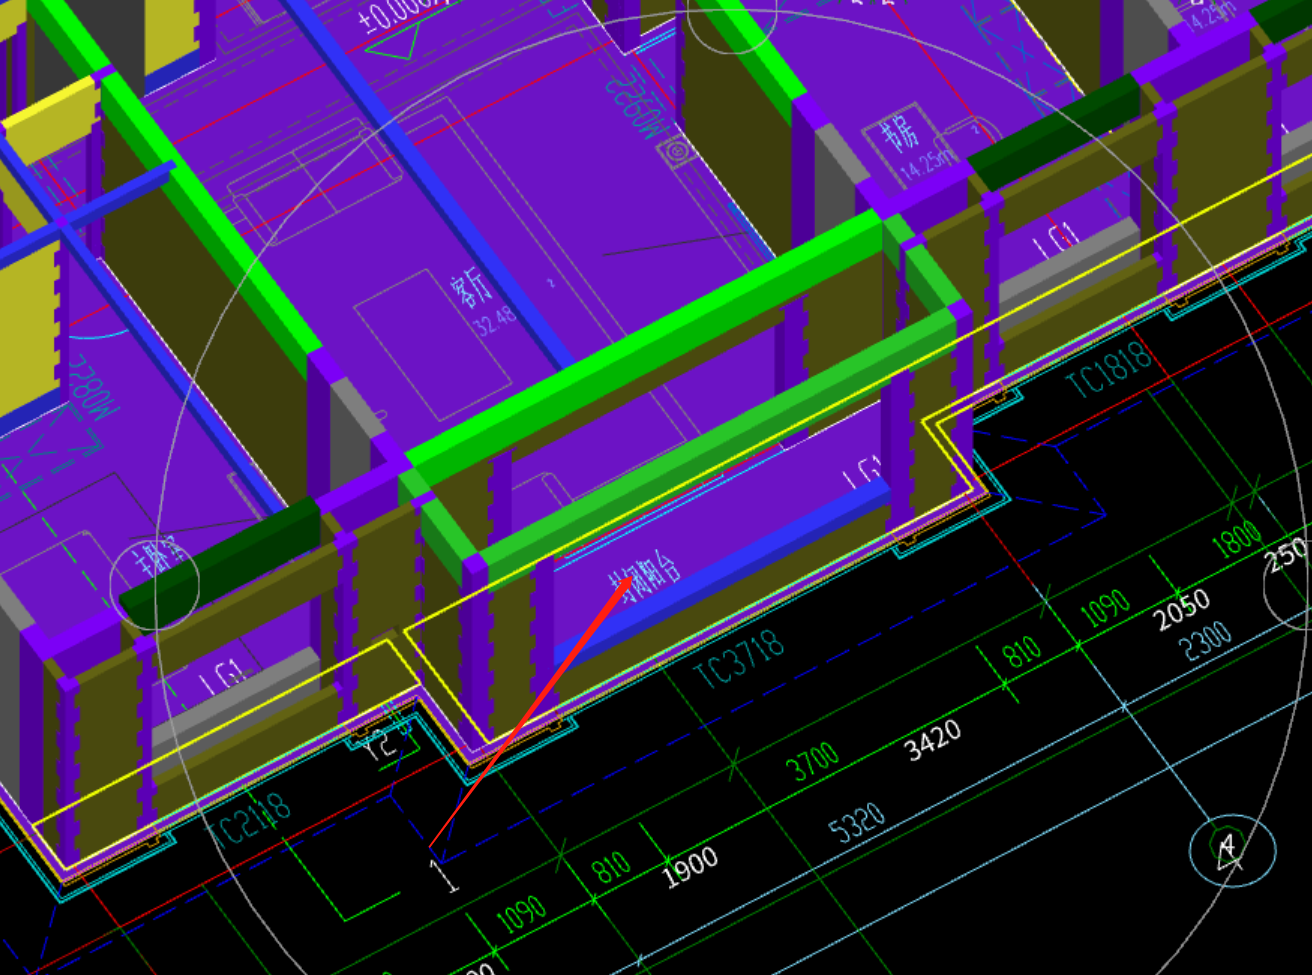Click the 2050 dimension text
Viewport: 1312px width, 975px height.
click(1182, 610)
